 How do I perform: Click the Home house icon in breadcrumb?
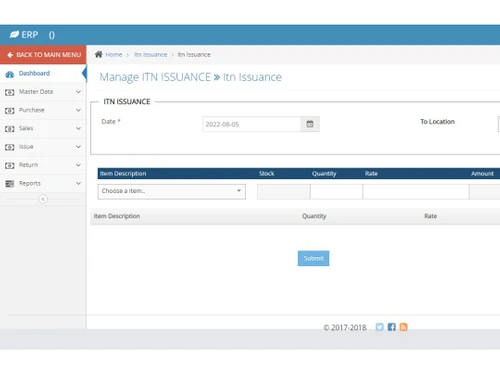click(x=99, y=54)
